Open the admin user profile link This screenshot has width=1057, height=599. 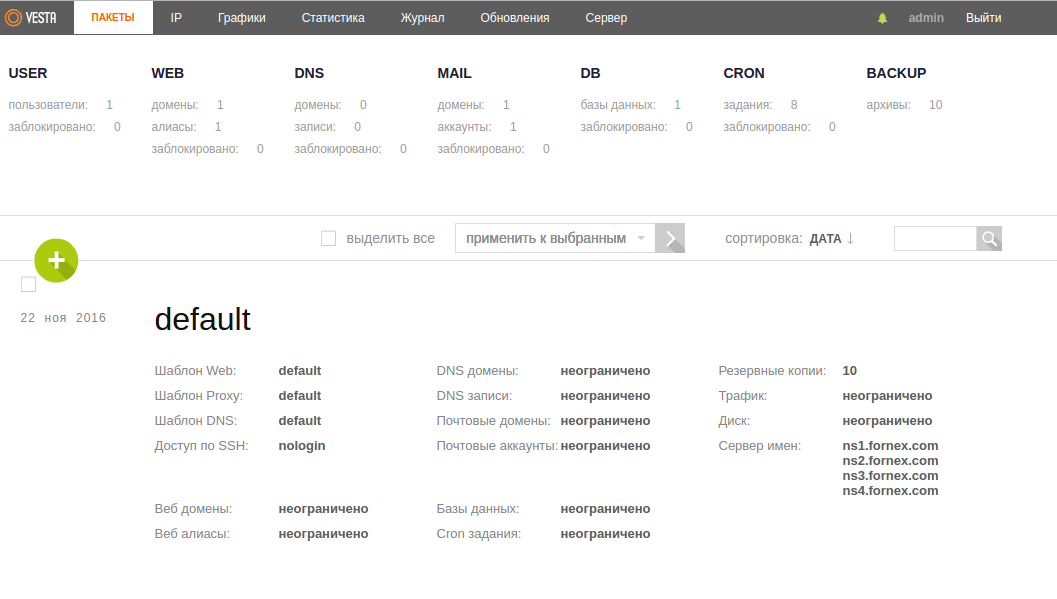[x=926, y=18]
